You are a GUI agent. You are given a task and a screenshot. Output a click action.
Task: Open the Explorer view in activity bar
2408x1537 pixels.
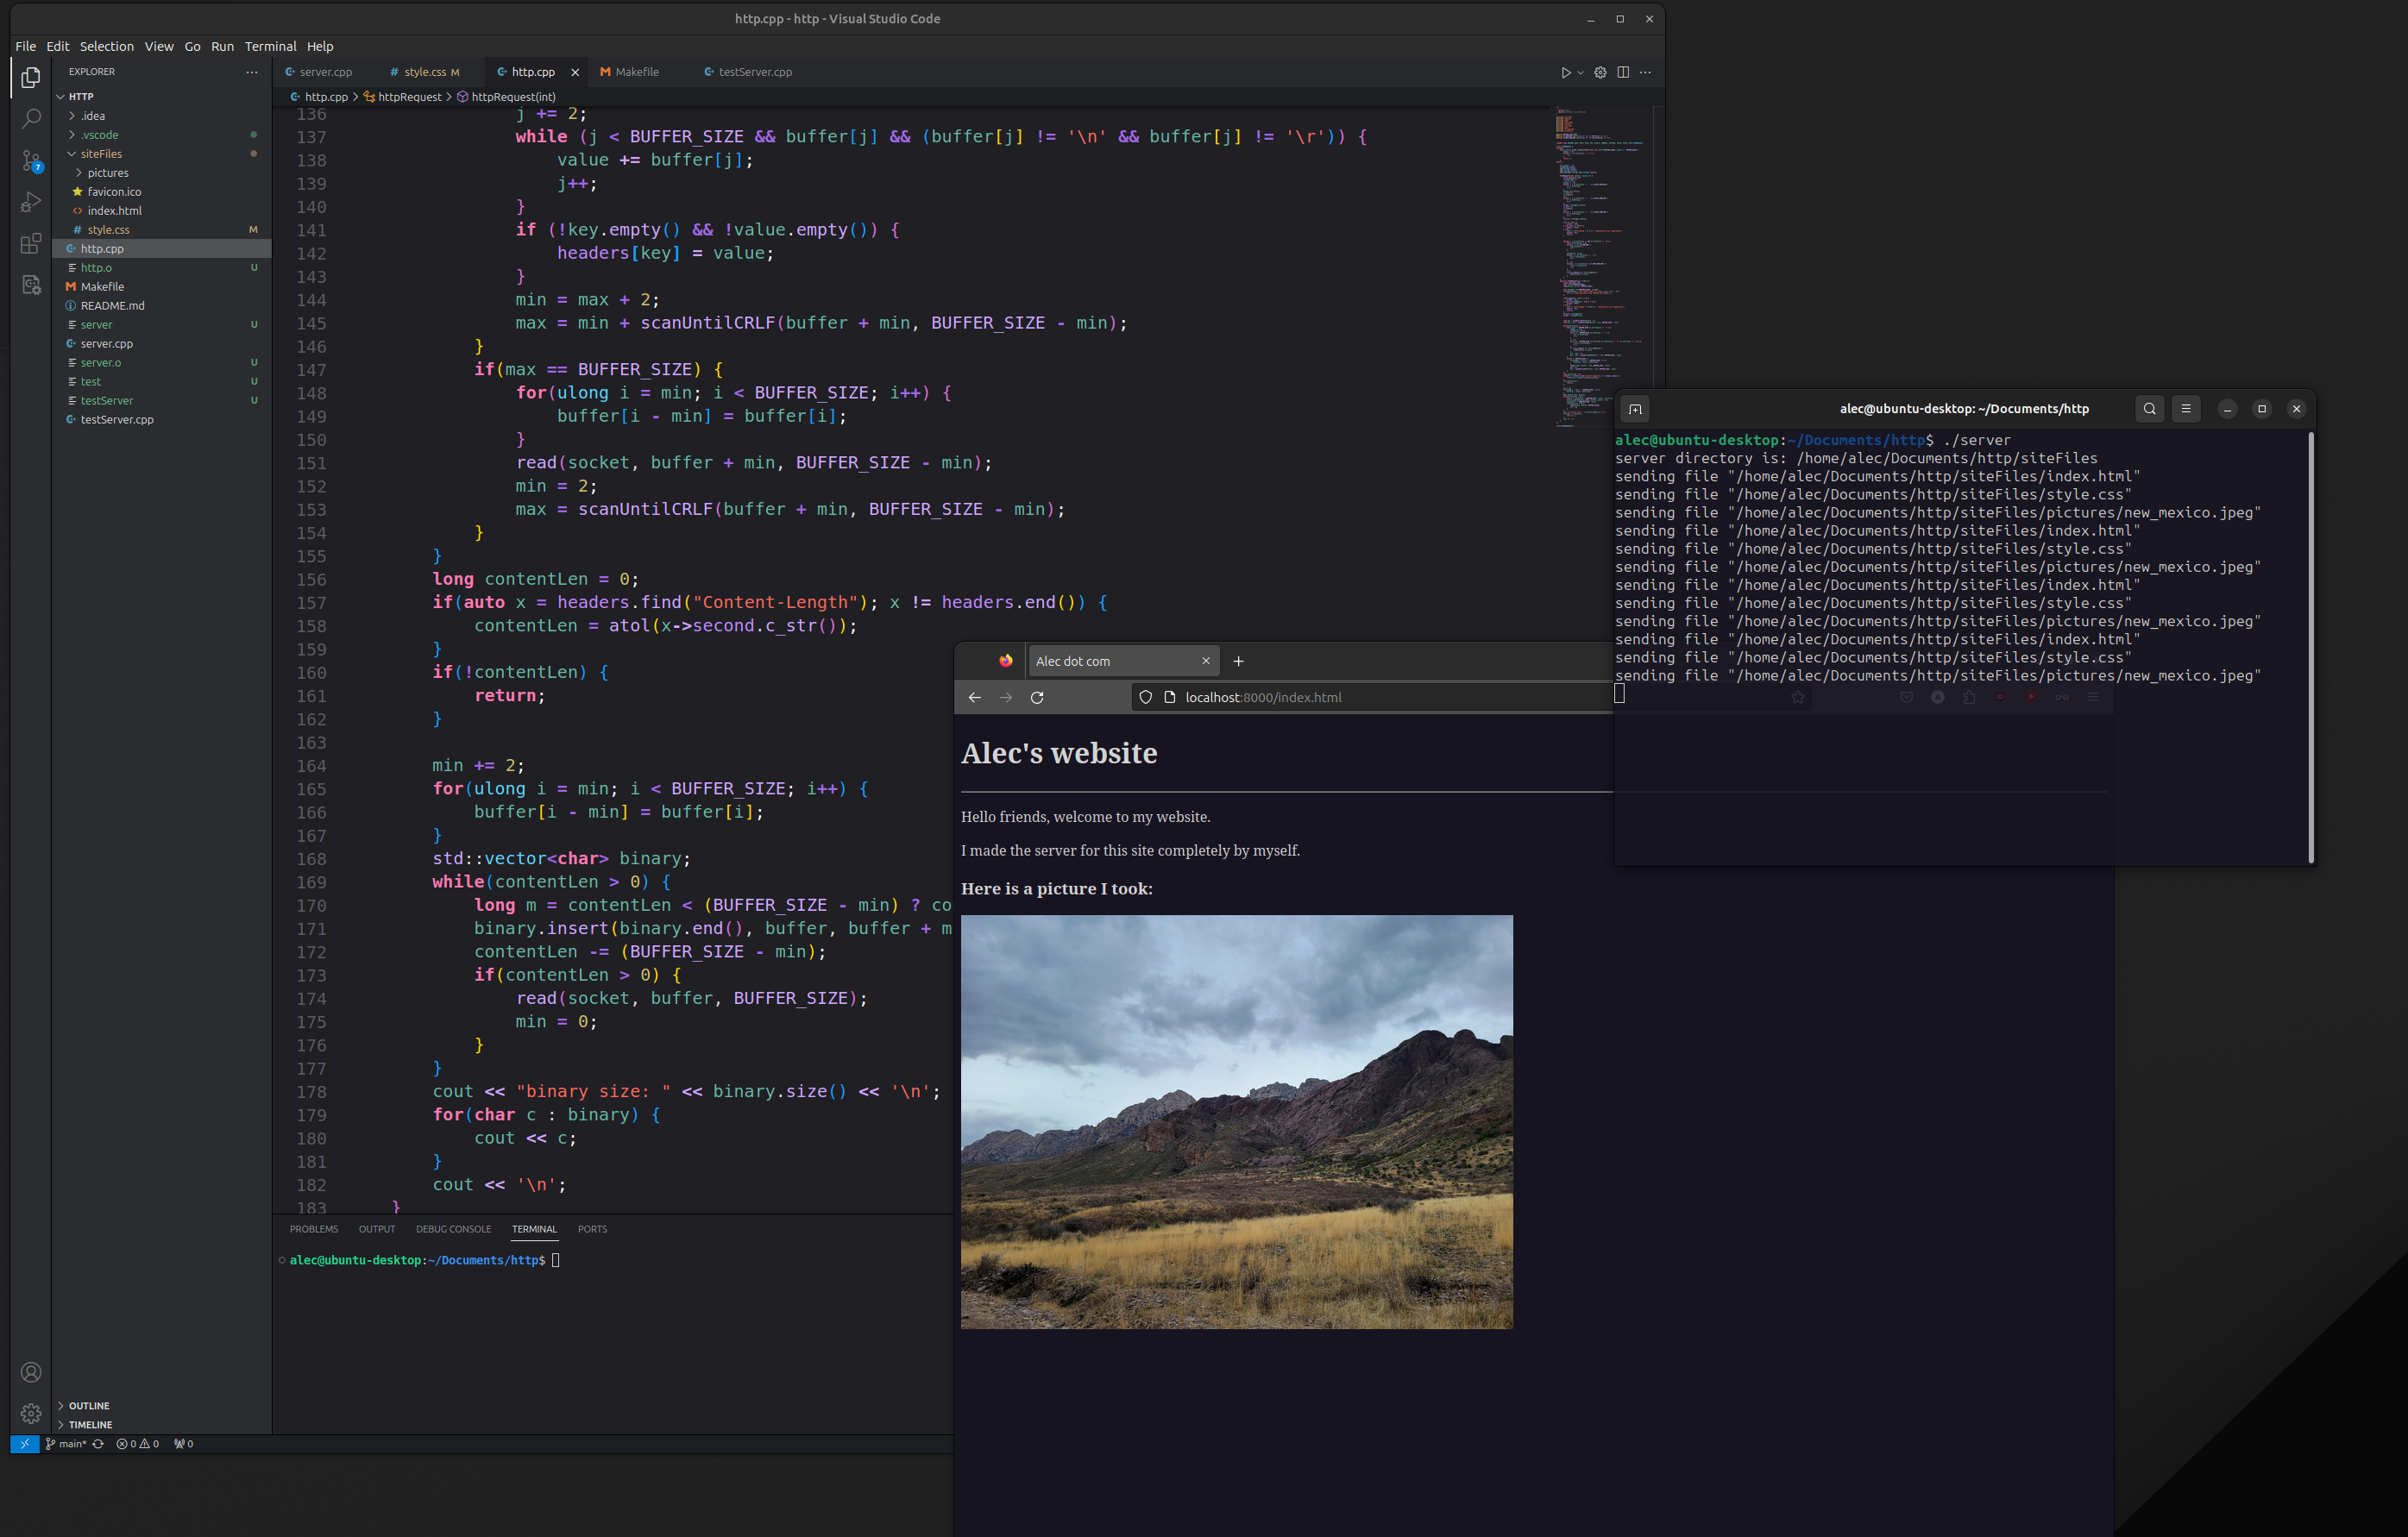click(x=31, y=77)
